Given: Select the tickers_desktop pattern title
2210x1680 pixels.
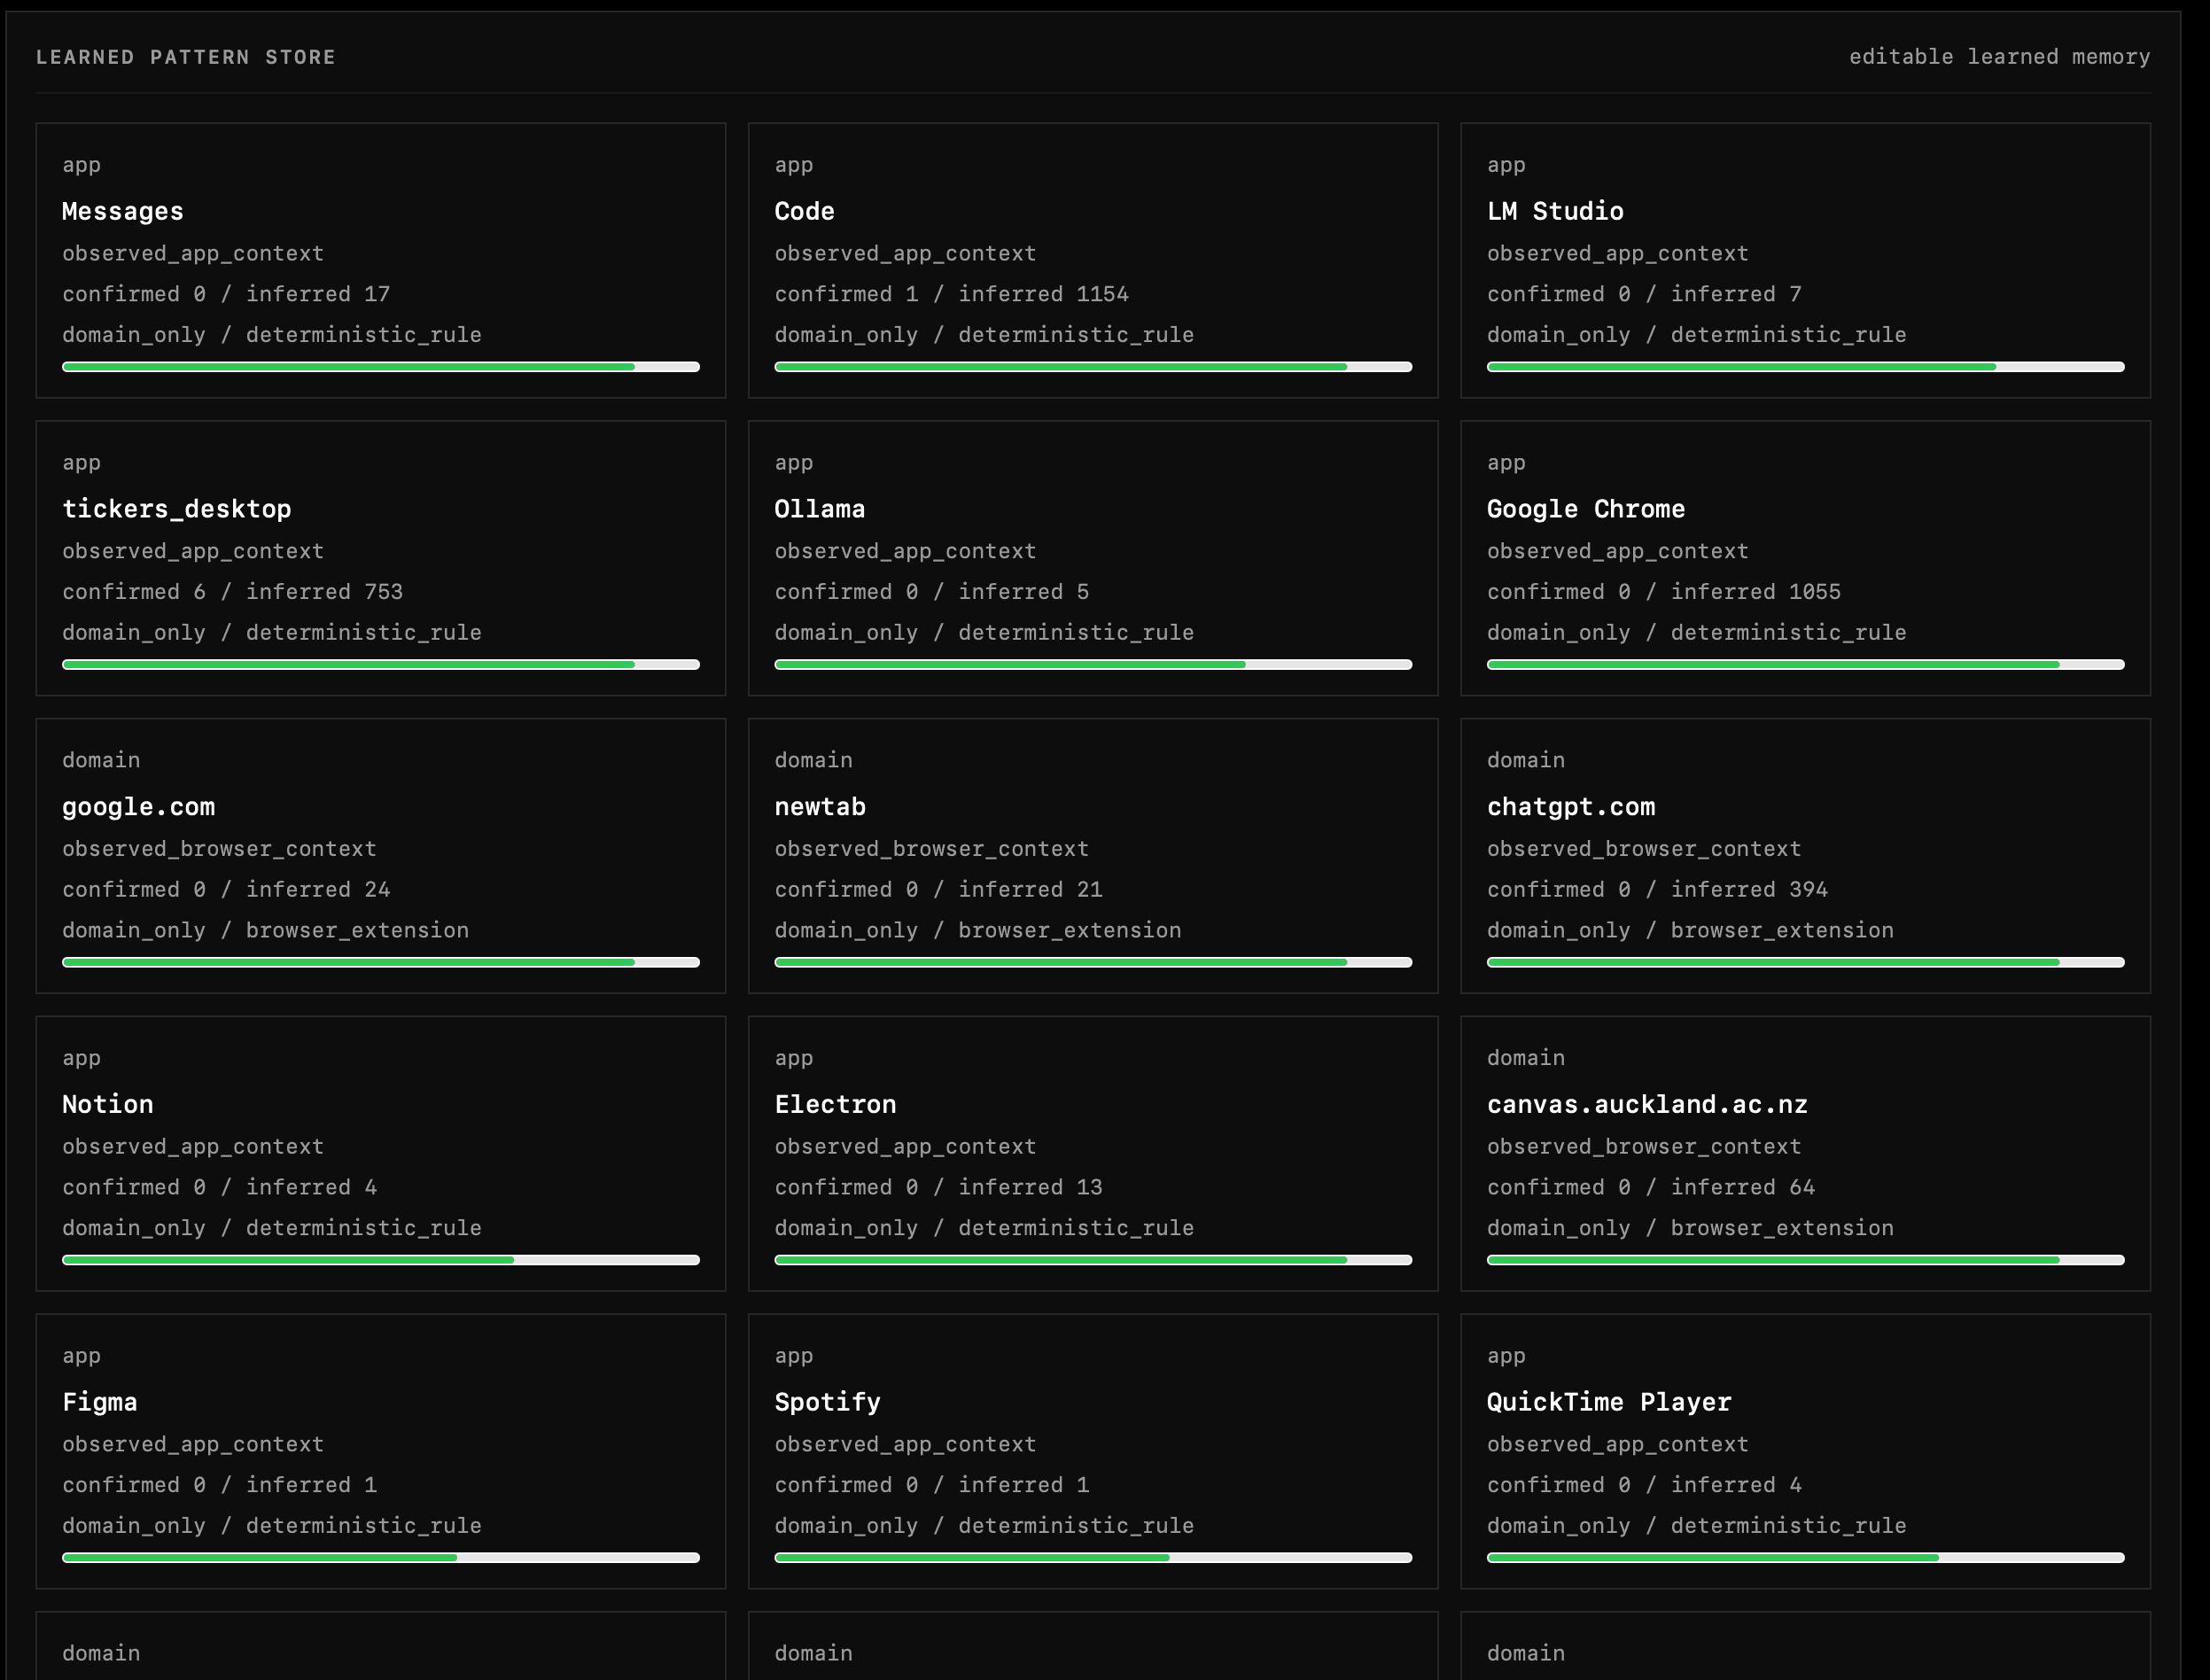Looking at the screenshot, I should click(x=176, y=509).
